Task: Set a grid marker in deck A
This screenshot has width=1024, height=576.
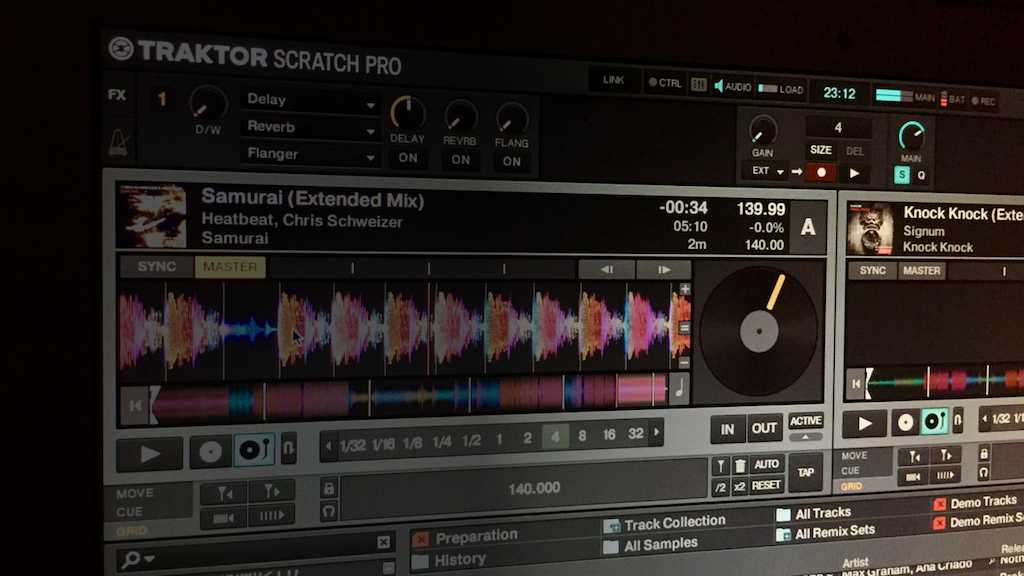Action: pos(720,466)
